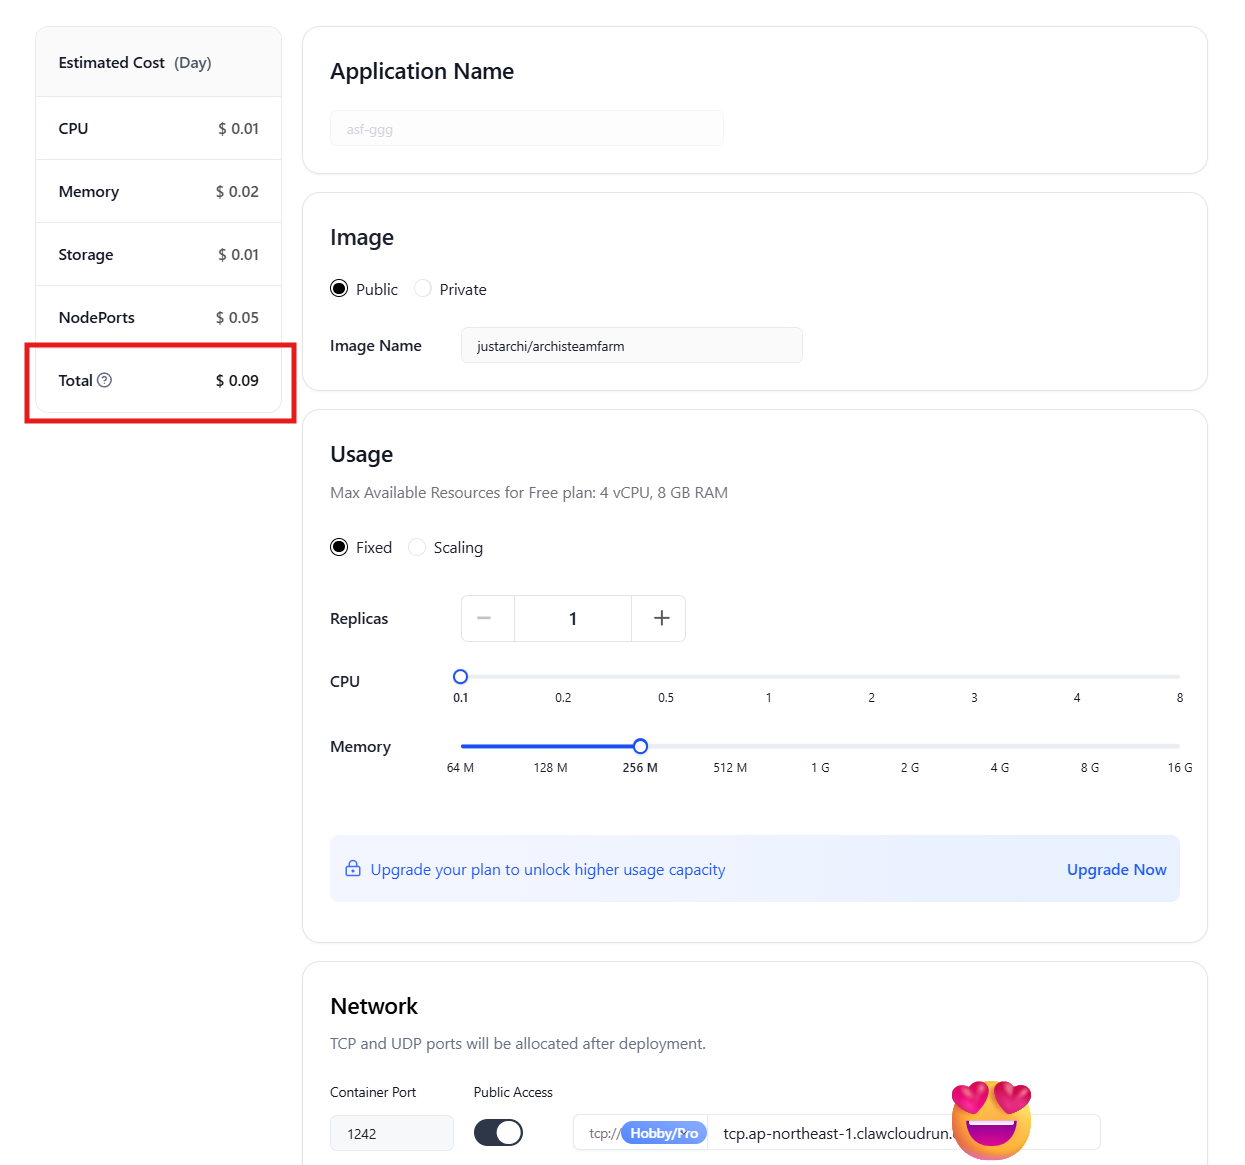Set CPU slider to 1 core
The height and width of the screenshot is (1165, 1245).
tap(768, 677)
